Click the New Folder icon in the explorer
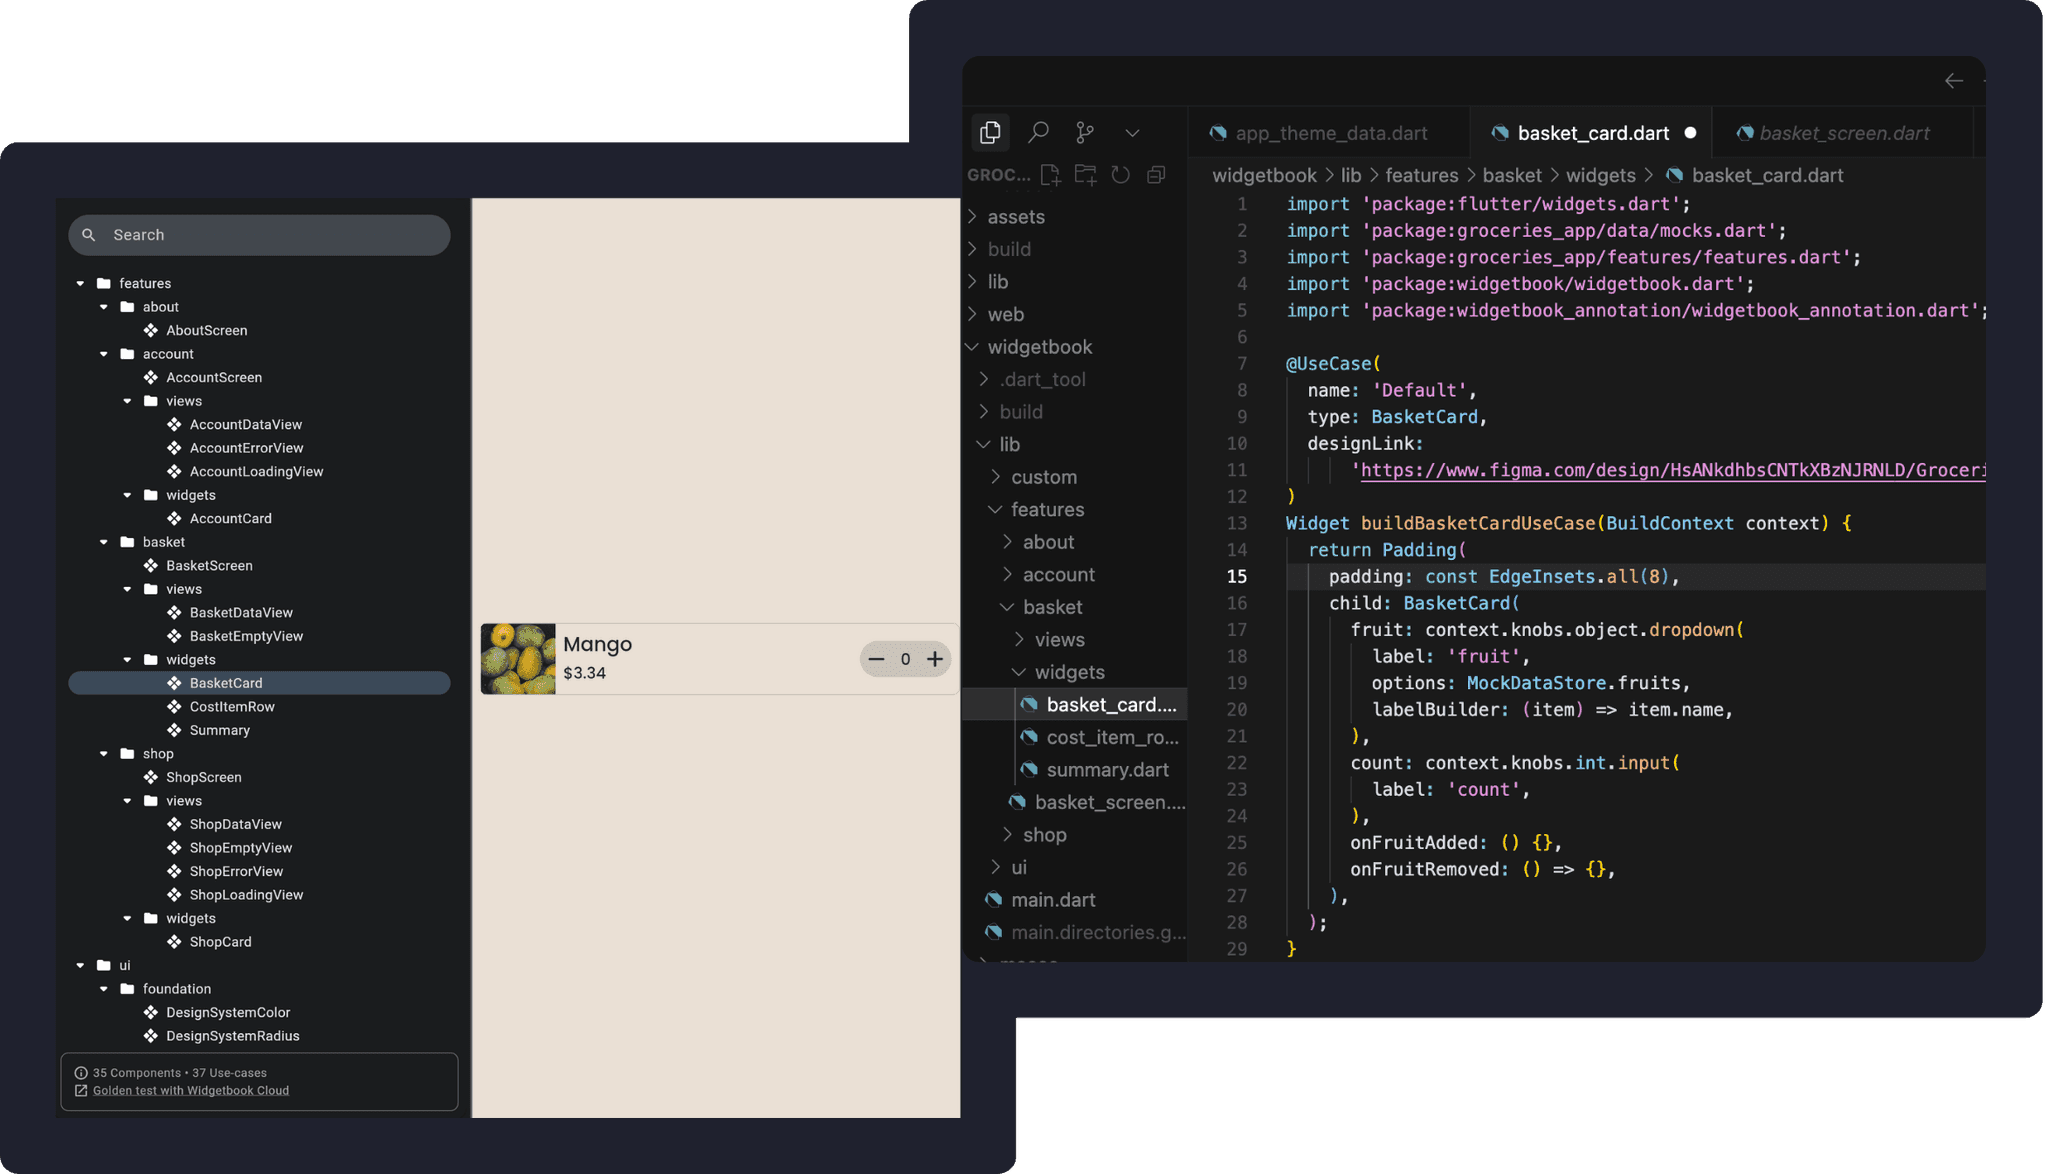The height and width of the screenshot is (1174, 2048). 1086,175
